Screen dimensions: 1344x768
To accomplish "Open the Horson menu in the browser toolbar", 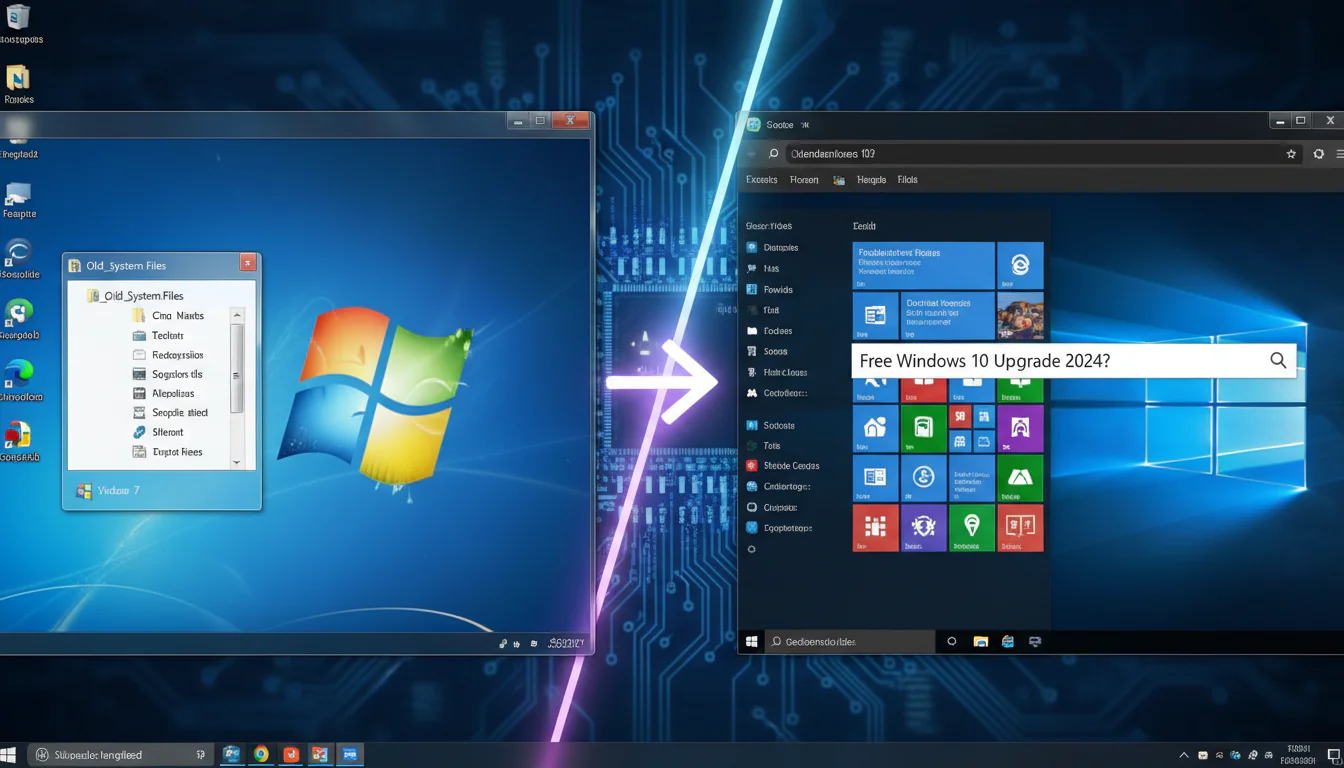I will [804, 179].
